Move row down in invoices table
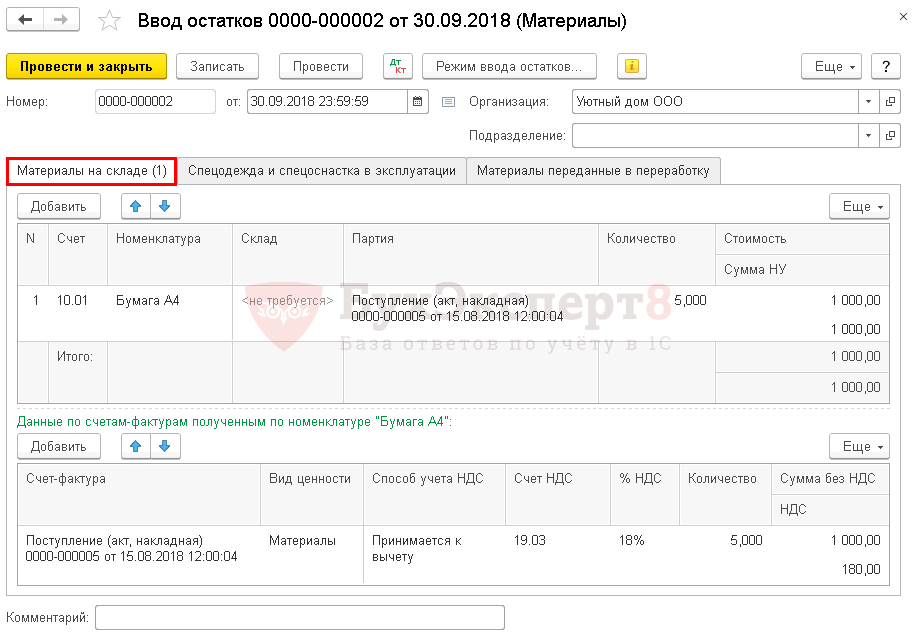915x634 pixels. point(164,446)
